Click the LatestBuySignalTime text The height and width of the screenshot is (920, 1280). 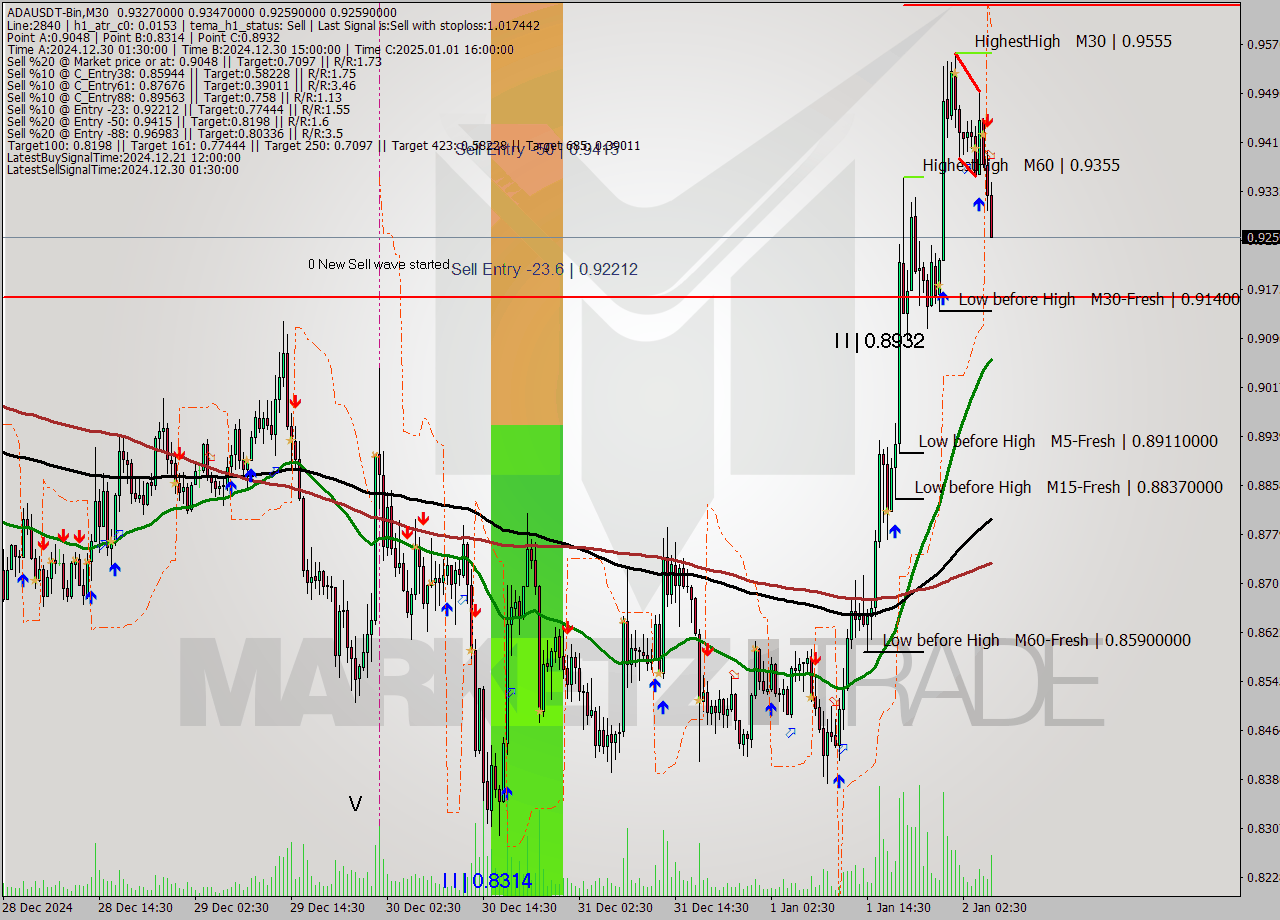click(x=123, y=157)
